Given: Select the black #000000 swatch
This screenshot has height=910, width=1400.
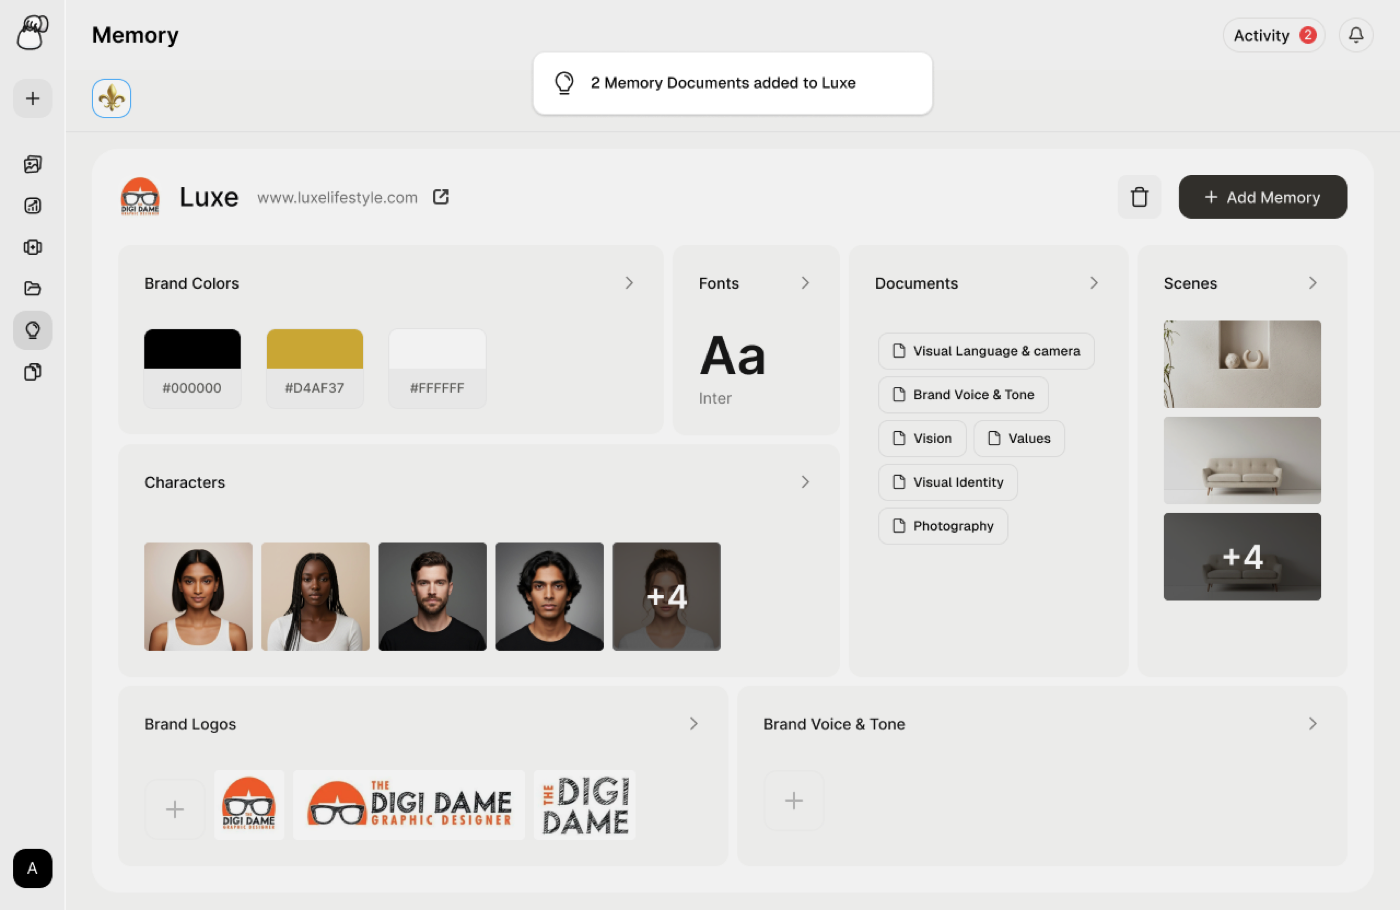Looking at the screenshot, I should click(x=193, y=368).
